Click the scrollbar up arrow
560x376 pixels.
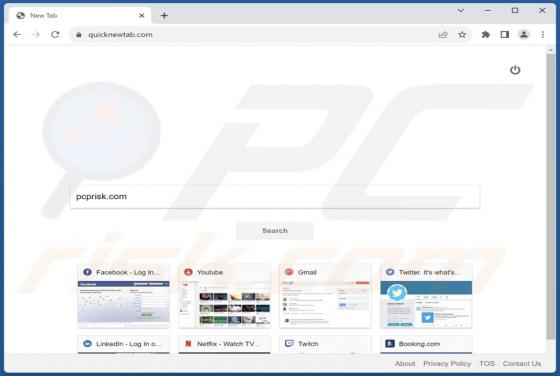[x=550, y=50]
